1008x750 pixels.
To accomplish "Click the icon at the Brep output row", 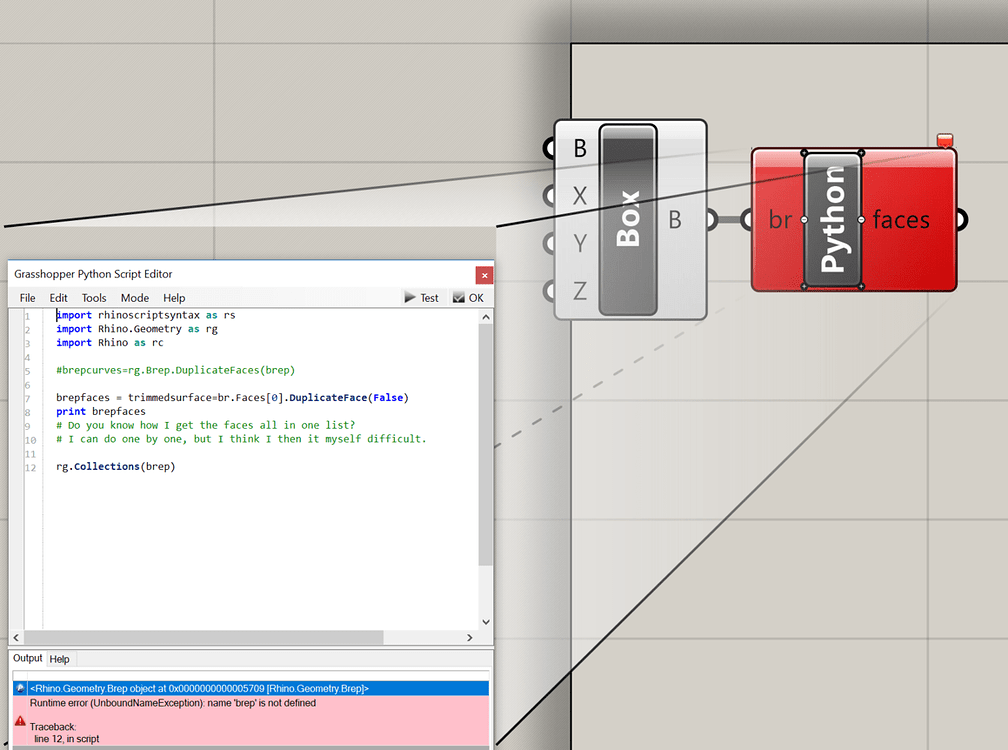I will tap(21, 688).
